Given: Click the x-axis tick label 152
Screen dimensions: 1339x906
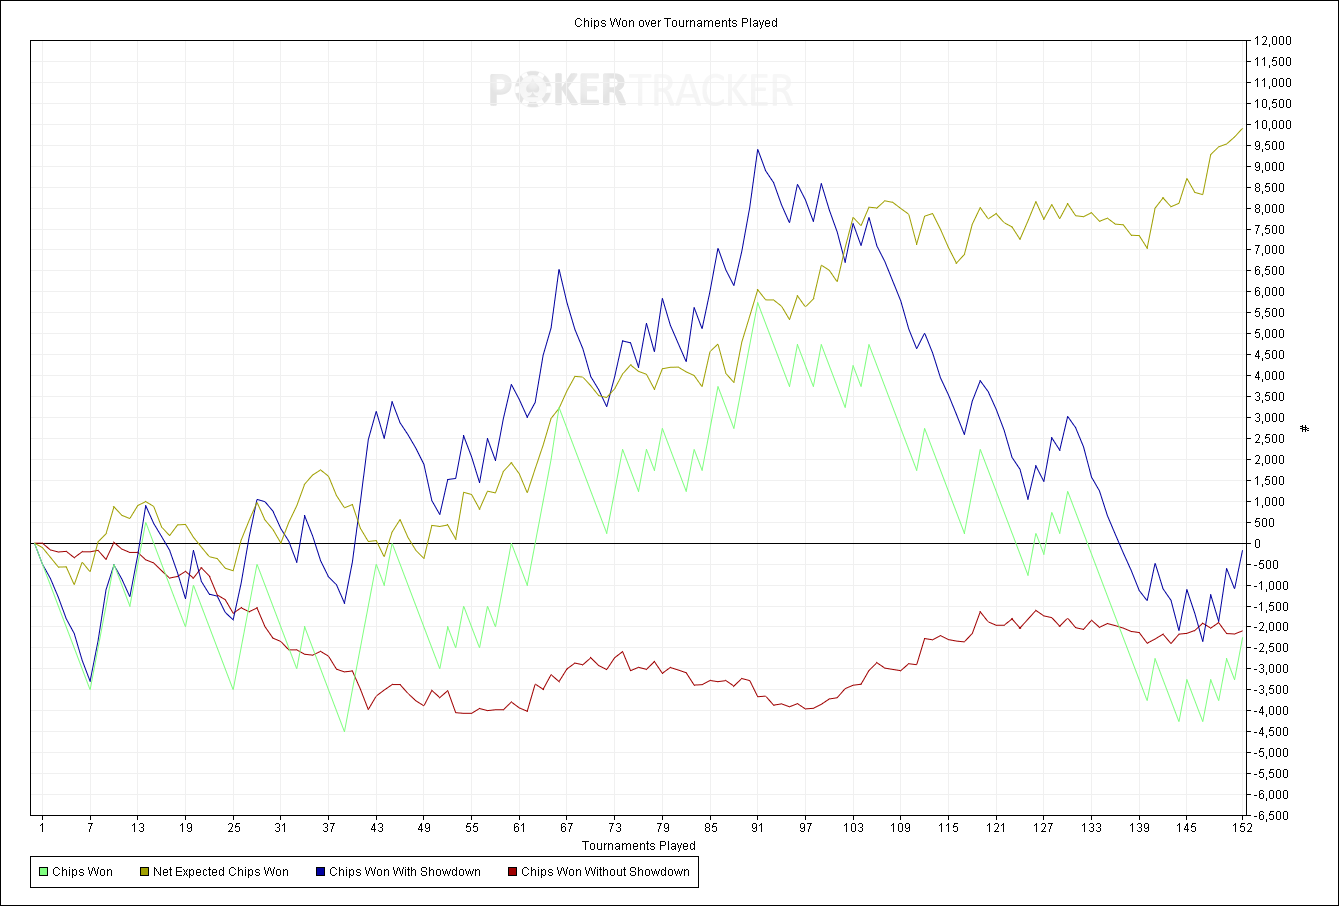Looking at the screenshot, I should coord(1242,829).
